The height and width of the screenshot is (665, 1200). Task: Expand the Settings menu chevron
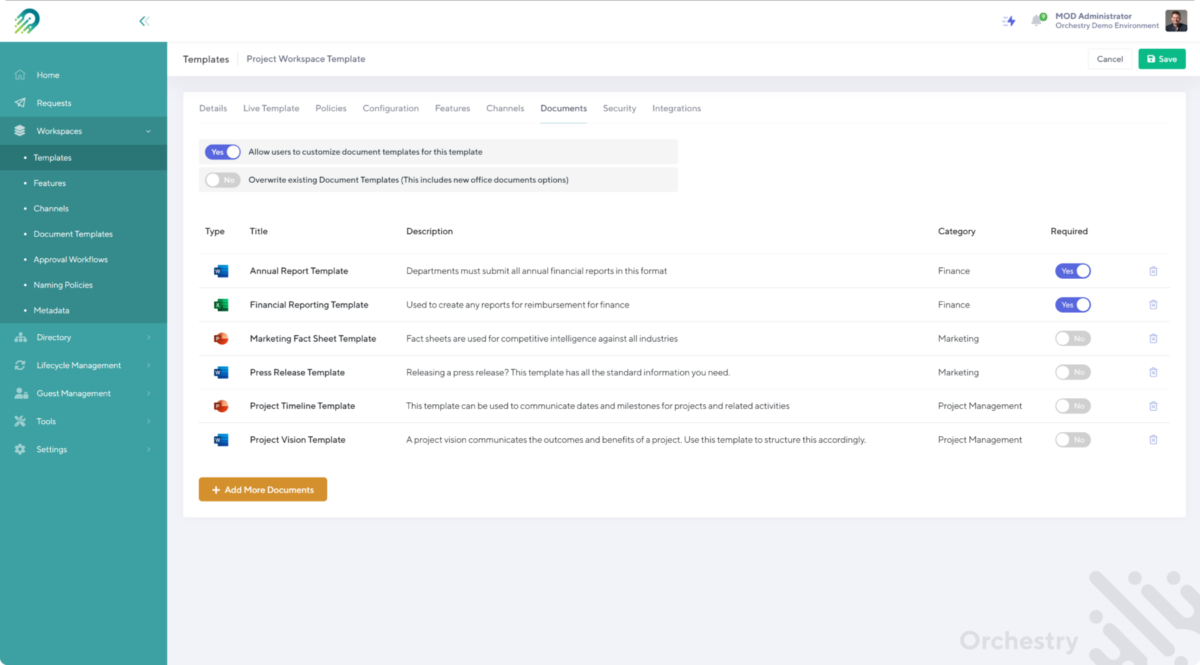point(148,449)
